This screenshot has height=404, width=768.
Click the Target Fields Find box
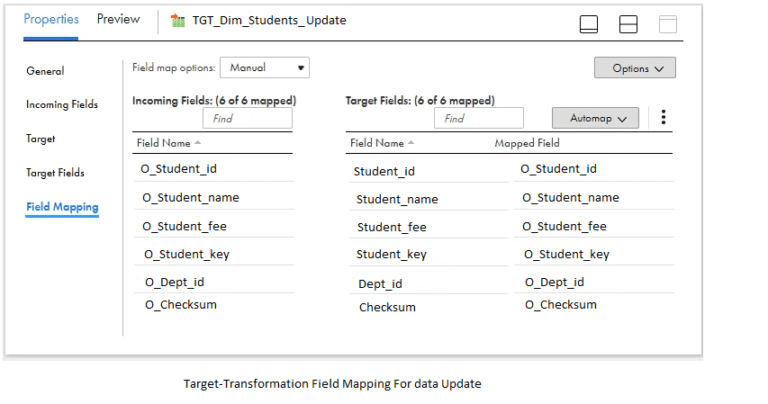coord(479,119)
